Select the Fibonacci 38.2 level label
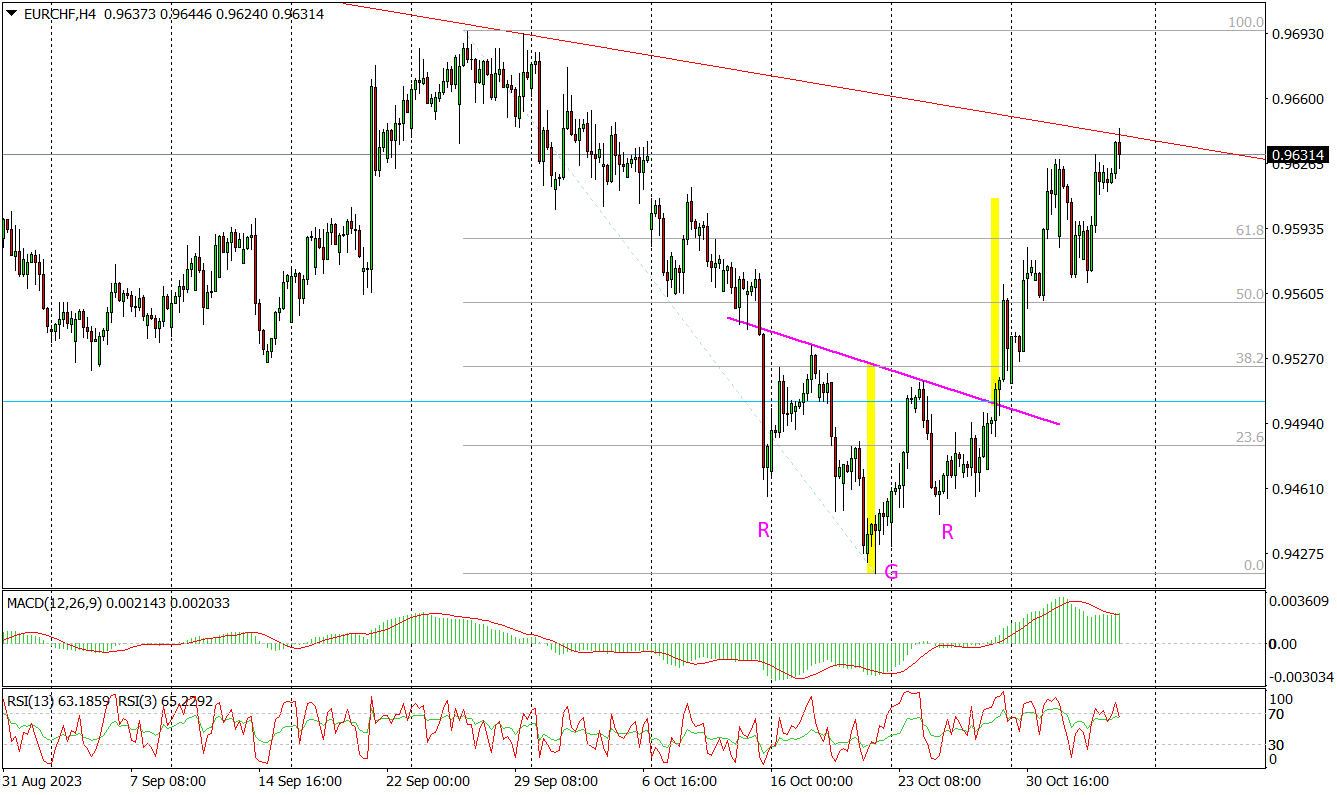 (1250, 358)
